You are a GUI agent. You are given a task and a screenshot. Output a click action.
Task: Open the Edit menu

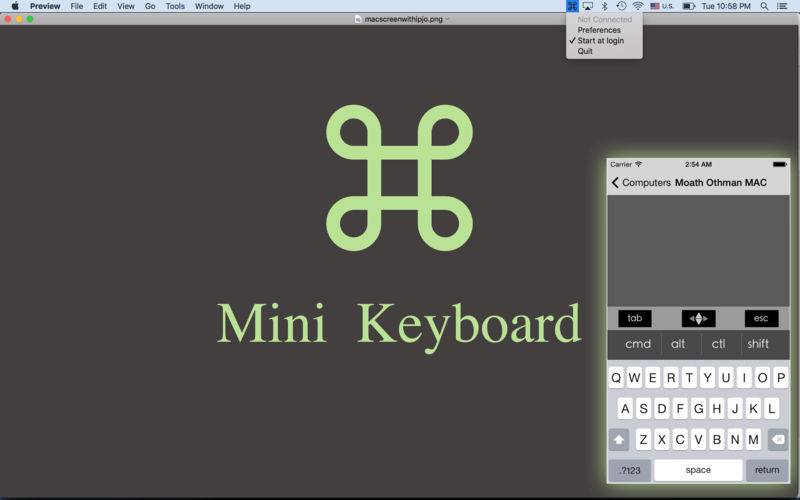[100, 6]
